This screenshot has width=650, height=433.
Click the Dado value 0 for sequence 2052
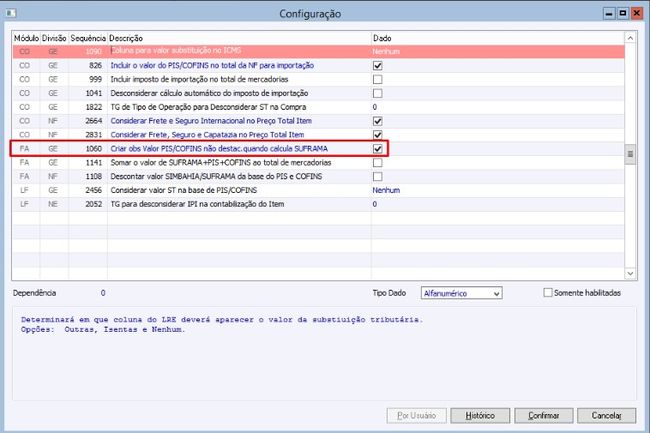375,204
